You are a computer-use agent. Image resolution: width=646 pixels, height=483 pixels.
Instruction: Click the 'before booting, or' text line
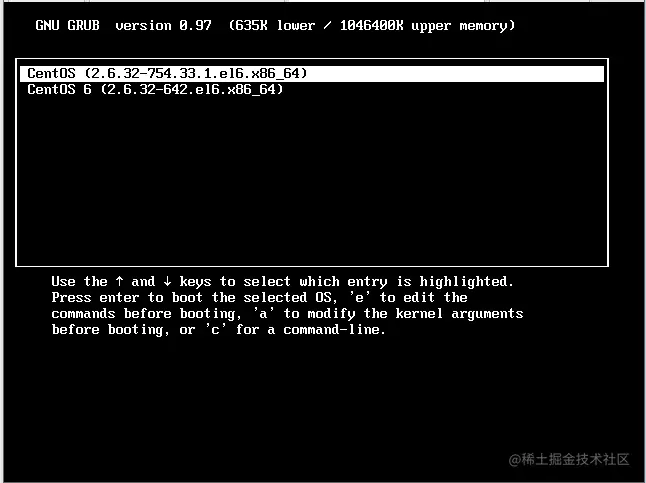click(x=123, y=330)
